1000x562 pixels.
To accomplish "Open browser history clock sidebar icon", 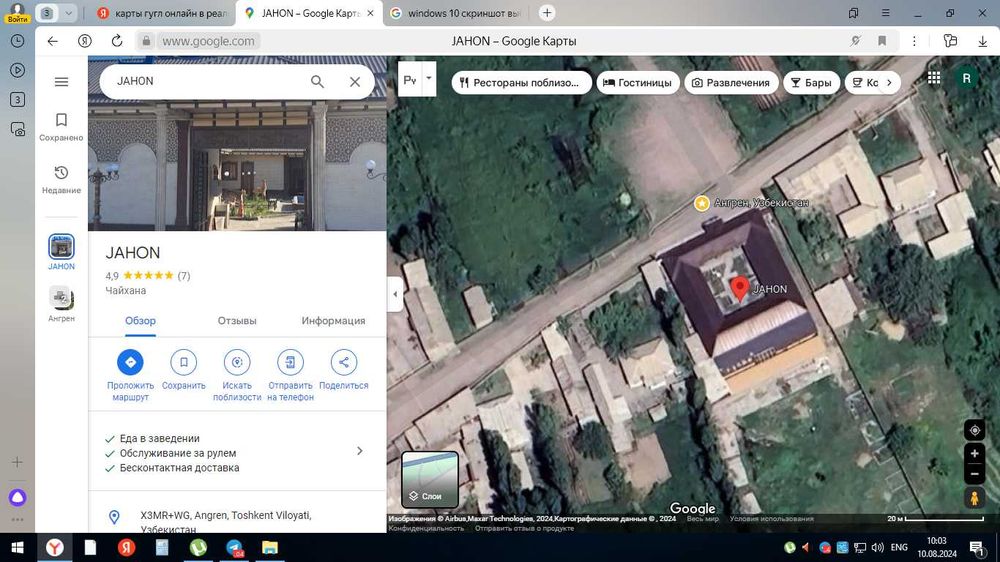I will [17, 41].
